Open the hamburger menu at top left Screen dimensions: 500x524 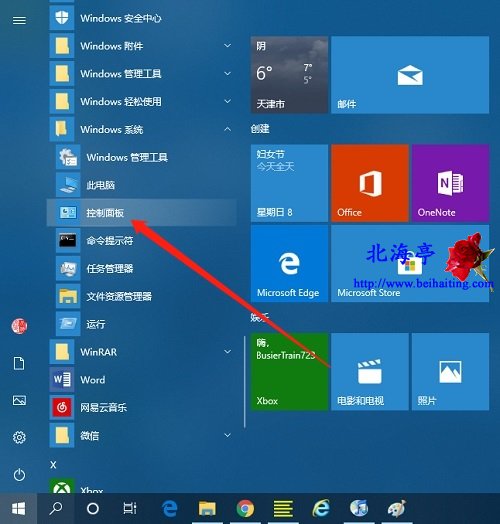point(19,20)
